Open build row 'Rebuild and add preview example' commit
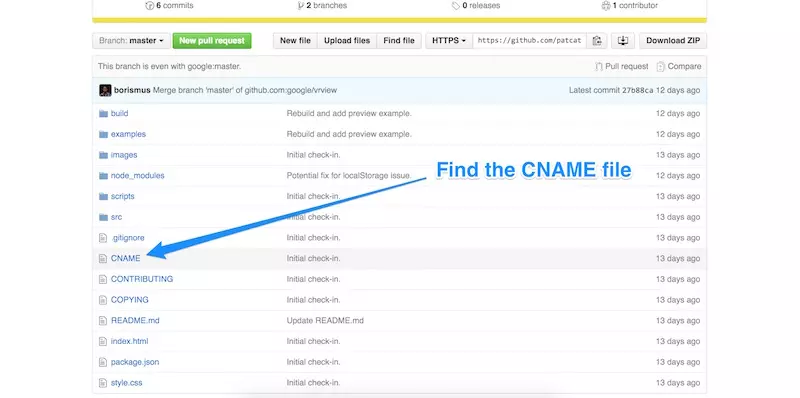The height and width of the screenshot is (398, 800). tap(349, 113)
